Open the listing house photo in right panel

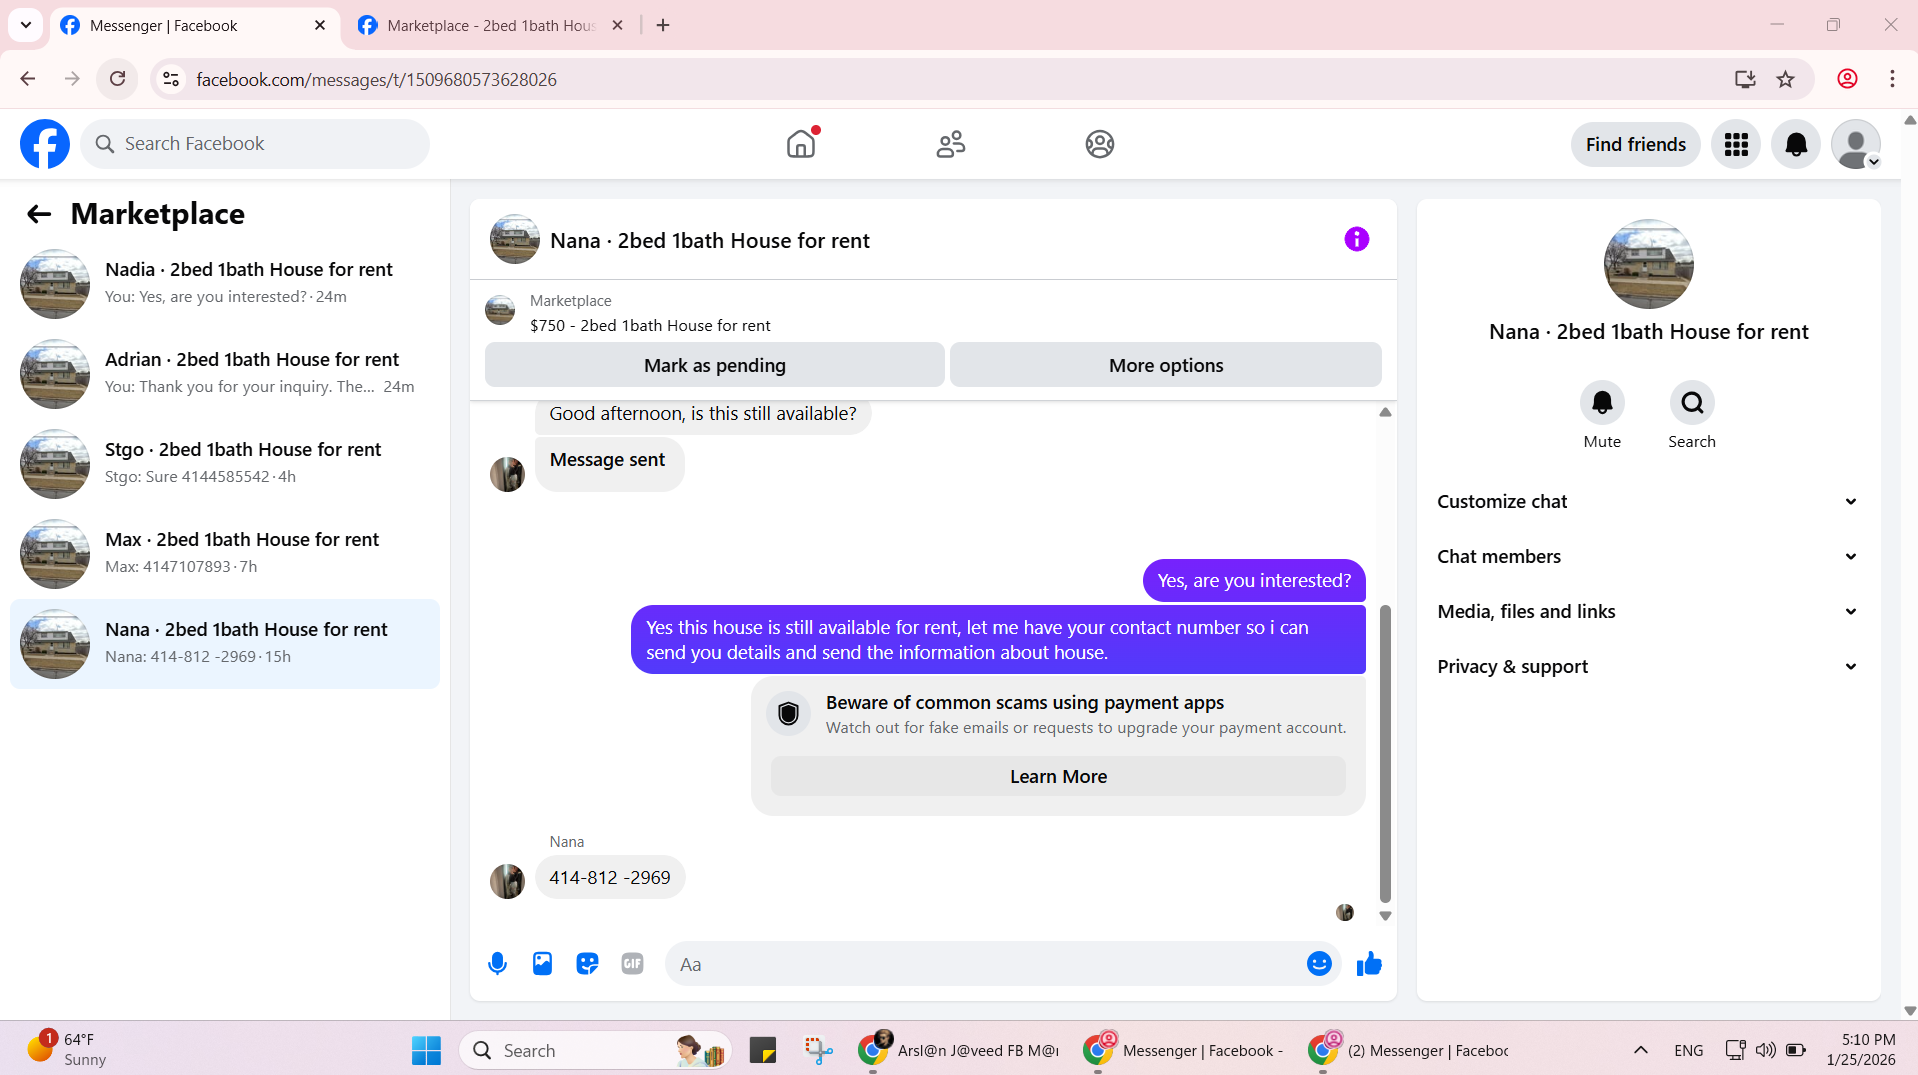pyautogui.click(x=1648, y=264)
